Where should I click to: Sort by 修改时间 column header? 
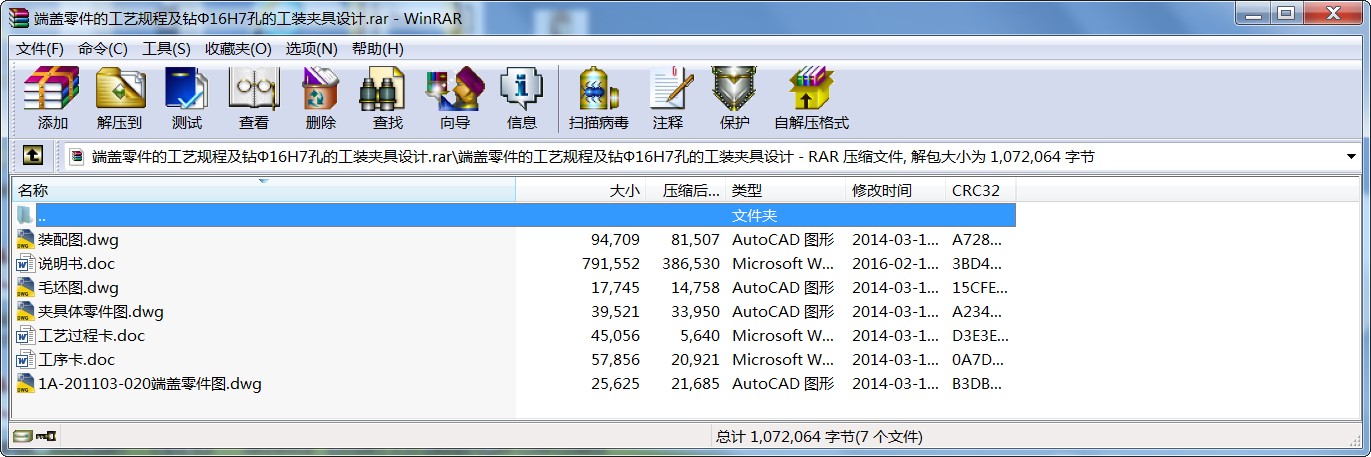tap(896, 190)
